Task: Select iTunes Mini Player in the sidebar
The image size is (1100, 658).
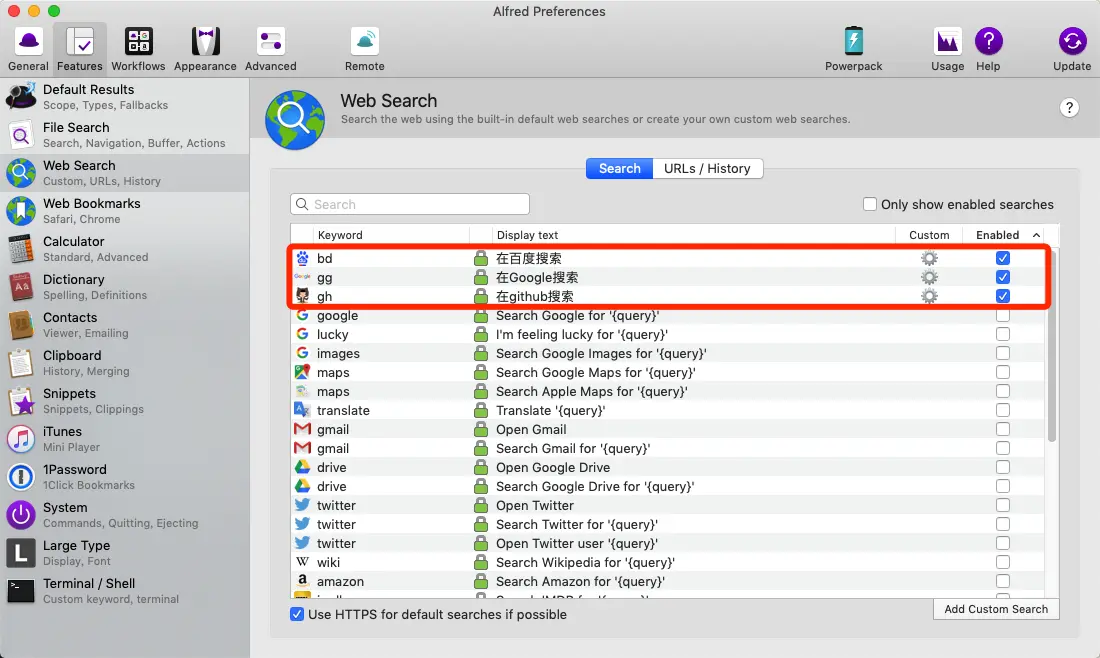Action: tap(125, 438)
